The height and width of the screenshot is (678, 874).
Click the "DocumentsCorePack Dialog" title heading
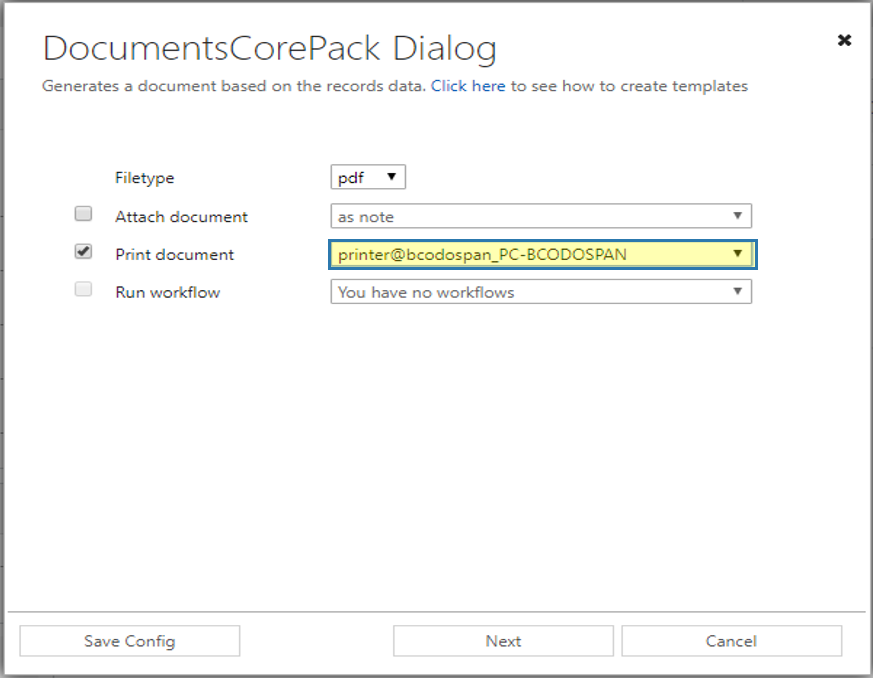pyautogui.click(x=270, y=49)
